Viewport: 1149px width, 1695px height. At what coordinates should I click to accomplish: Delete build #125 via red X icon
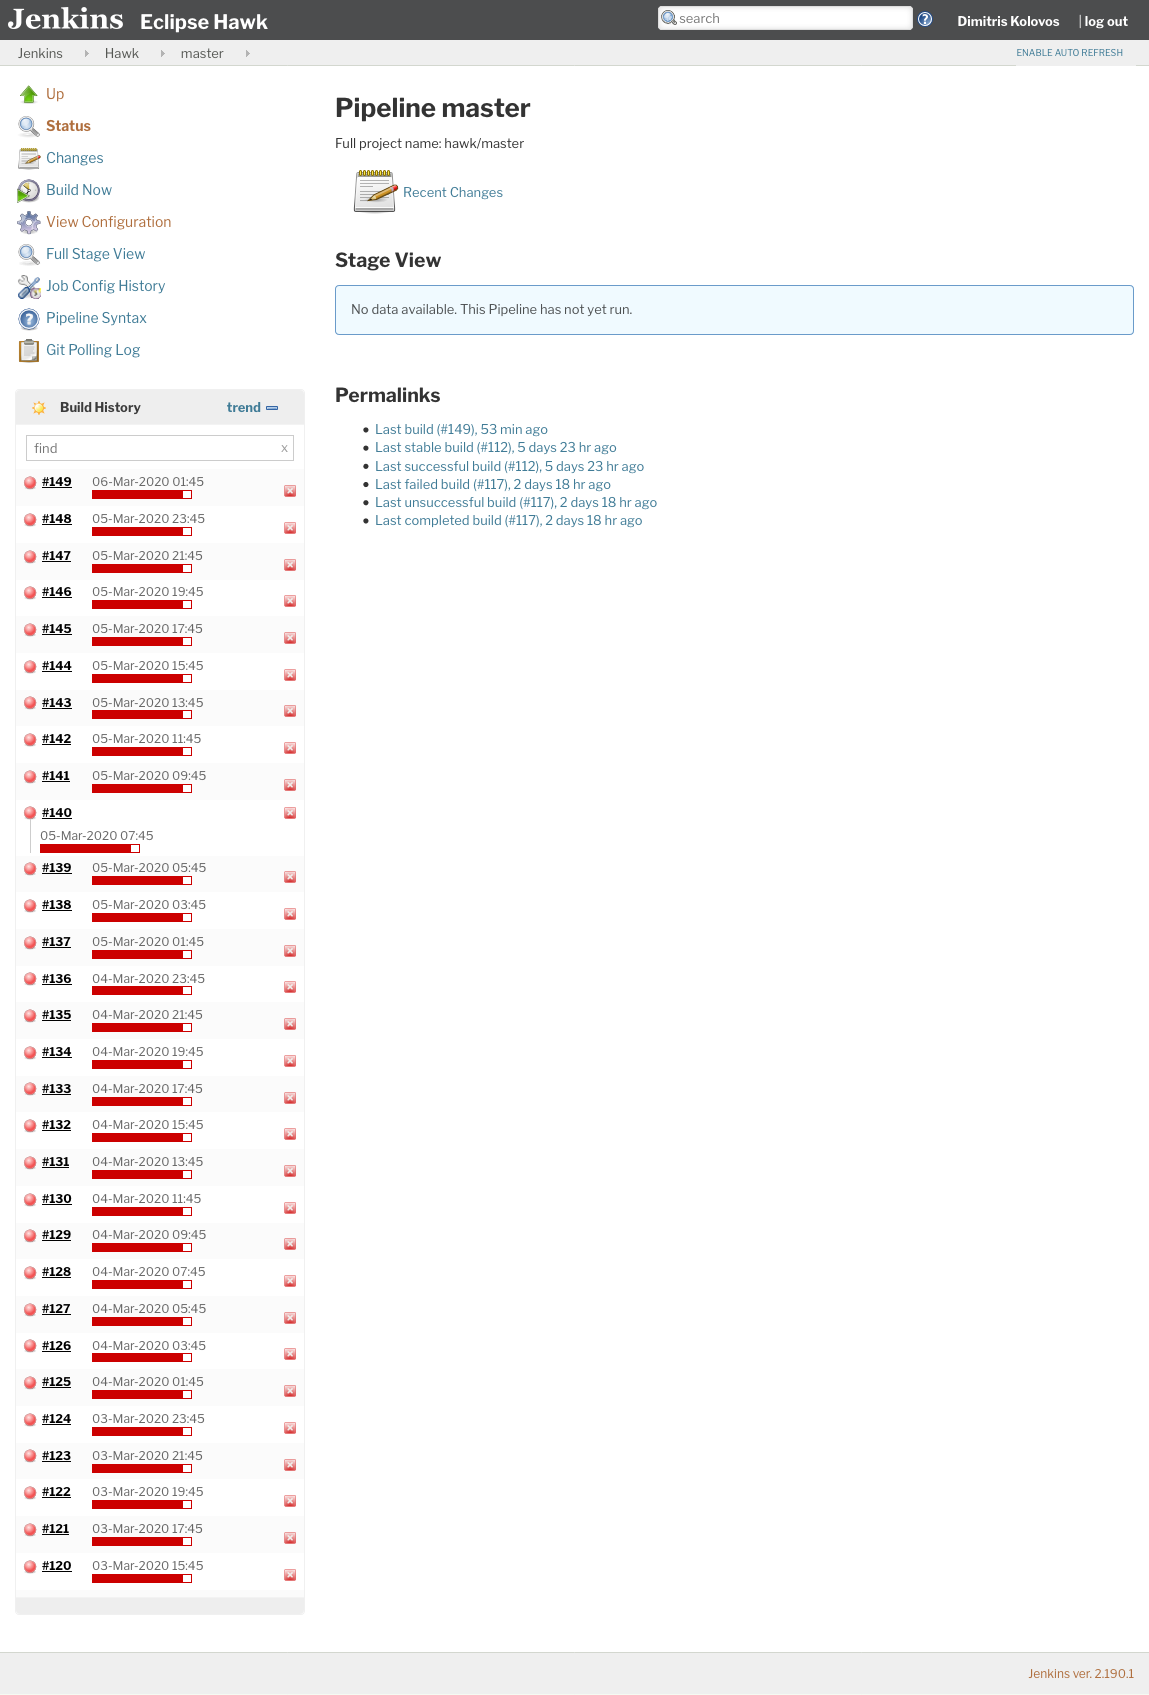(x=290, y=1391)
